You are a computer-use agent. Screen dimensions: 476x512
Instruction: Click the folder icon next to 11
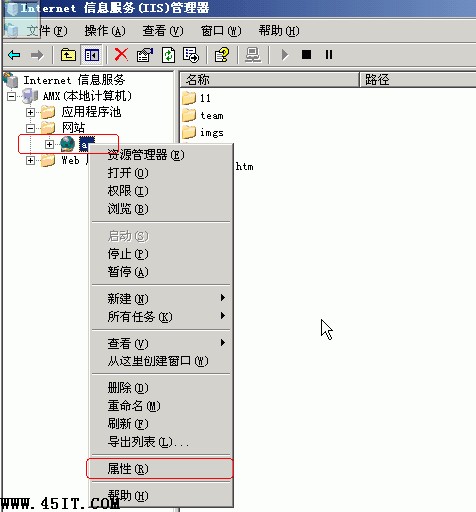[x=189, y=98]
